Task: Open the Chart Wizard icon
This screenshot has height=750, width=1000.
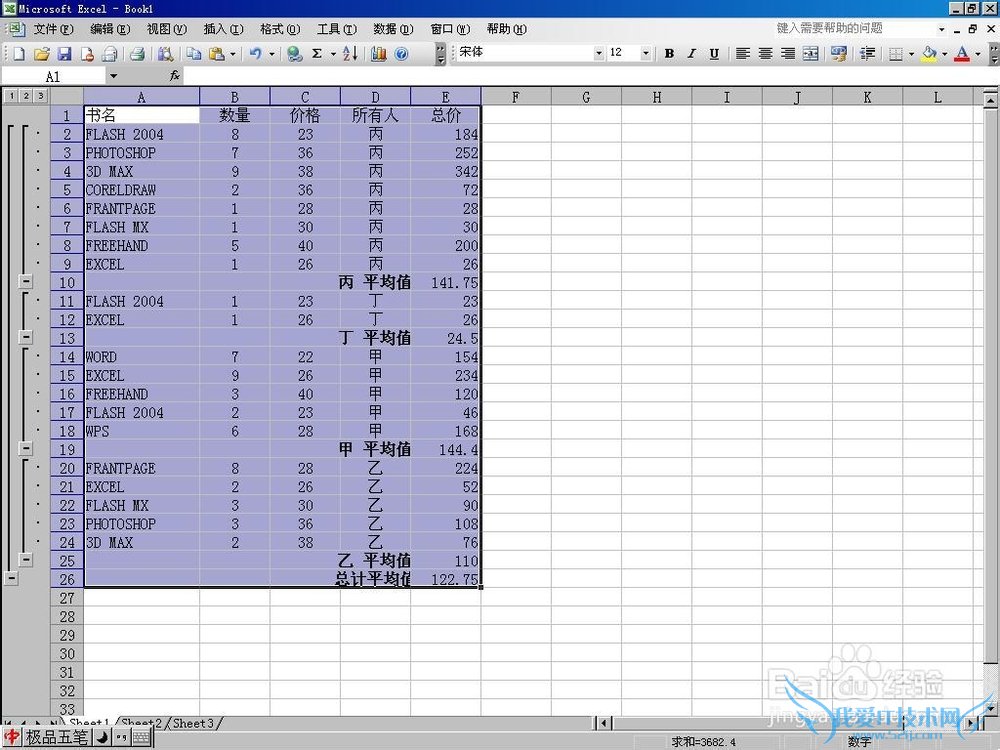Action: click(379, 54)
